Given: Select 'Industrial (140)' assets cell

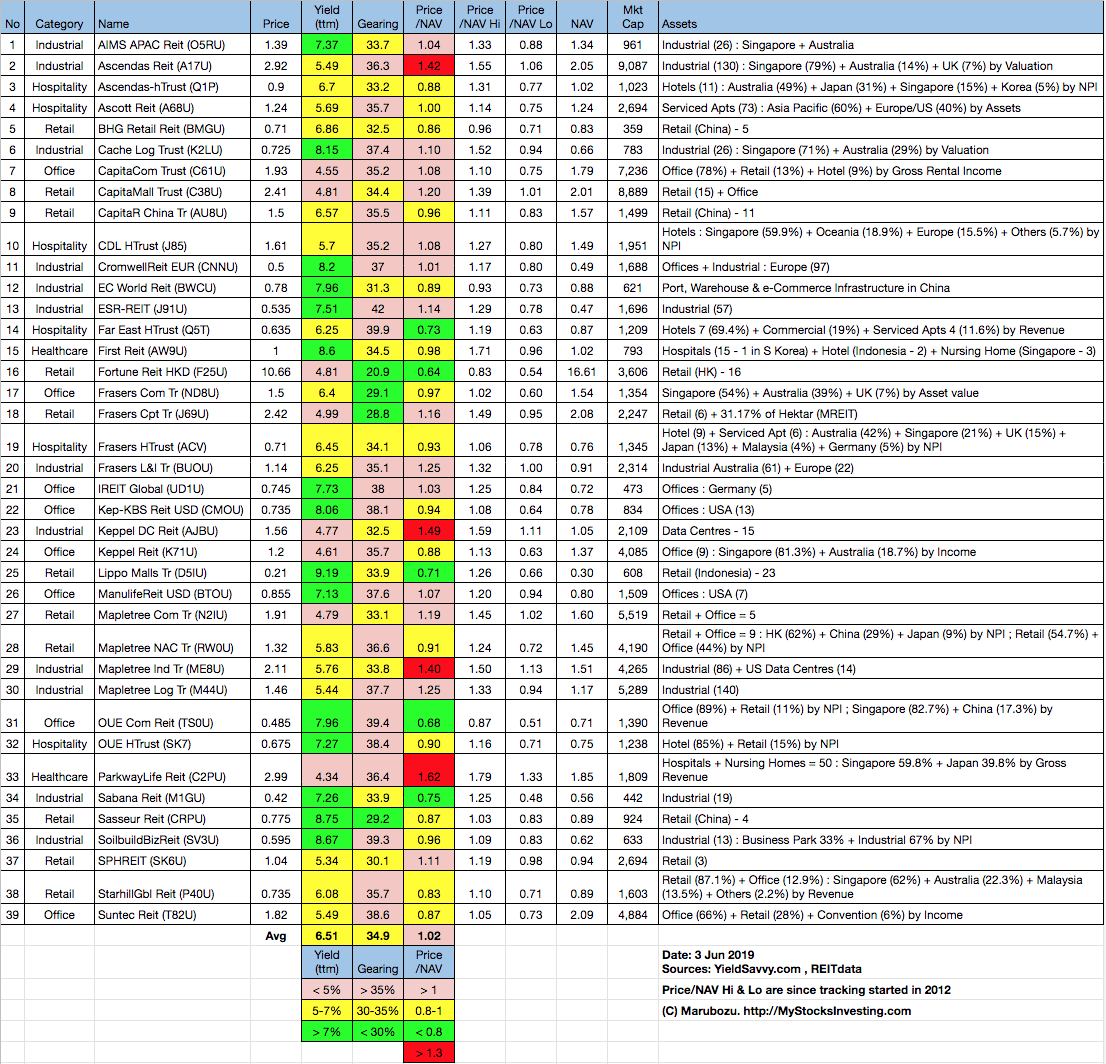Looking at the screenshot, I should (881, 690).
